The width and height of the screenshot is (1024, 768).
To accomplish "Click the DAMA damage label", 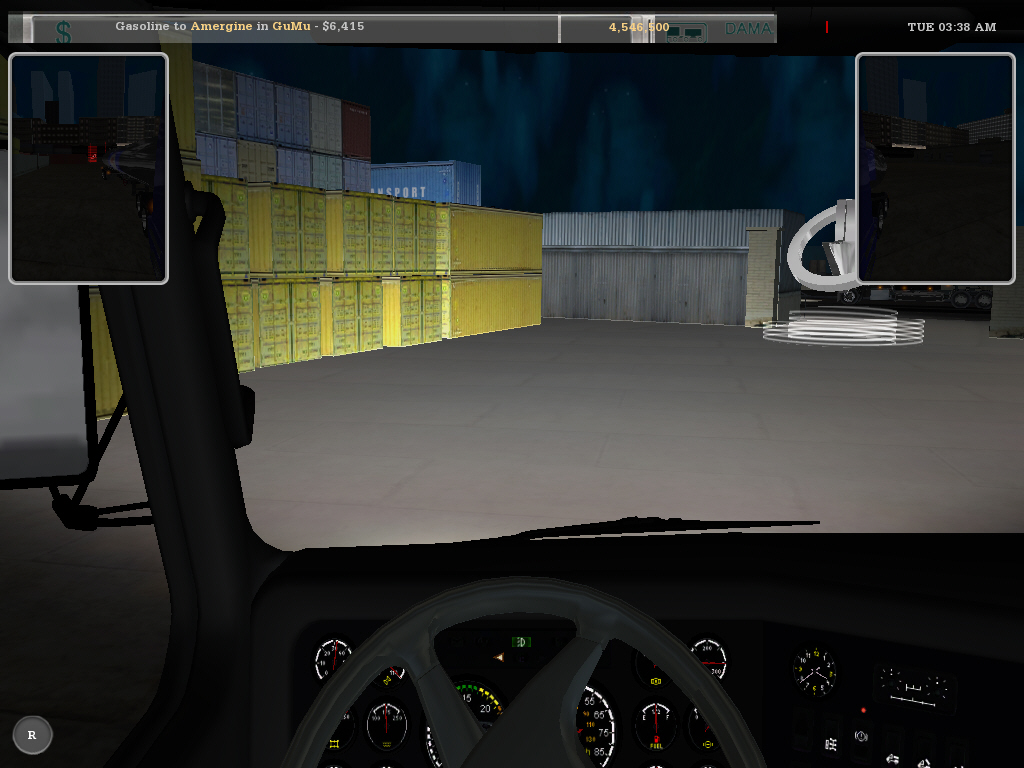I will (748, 29).
